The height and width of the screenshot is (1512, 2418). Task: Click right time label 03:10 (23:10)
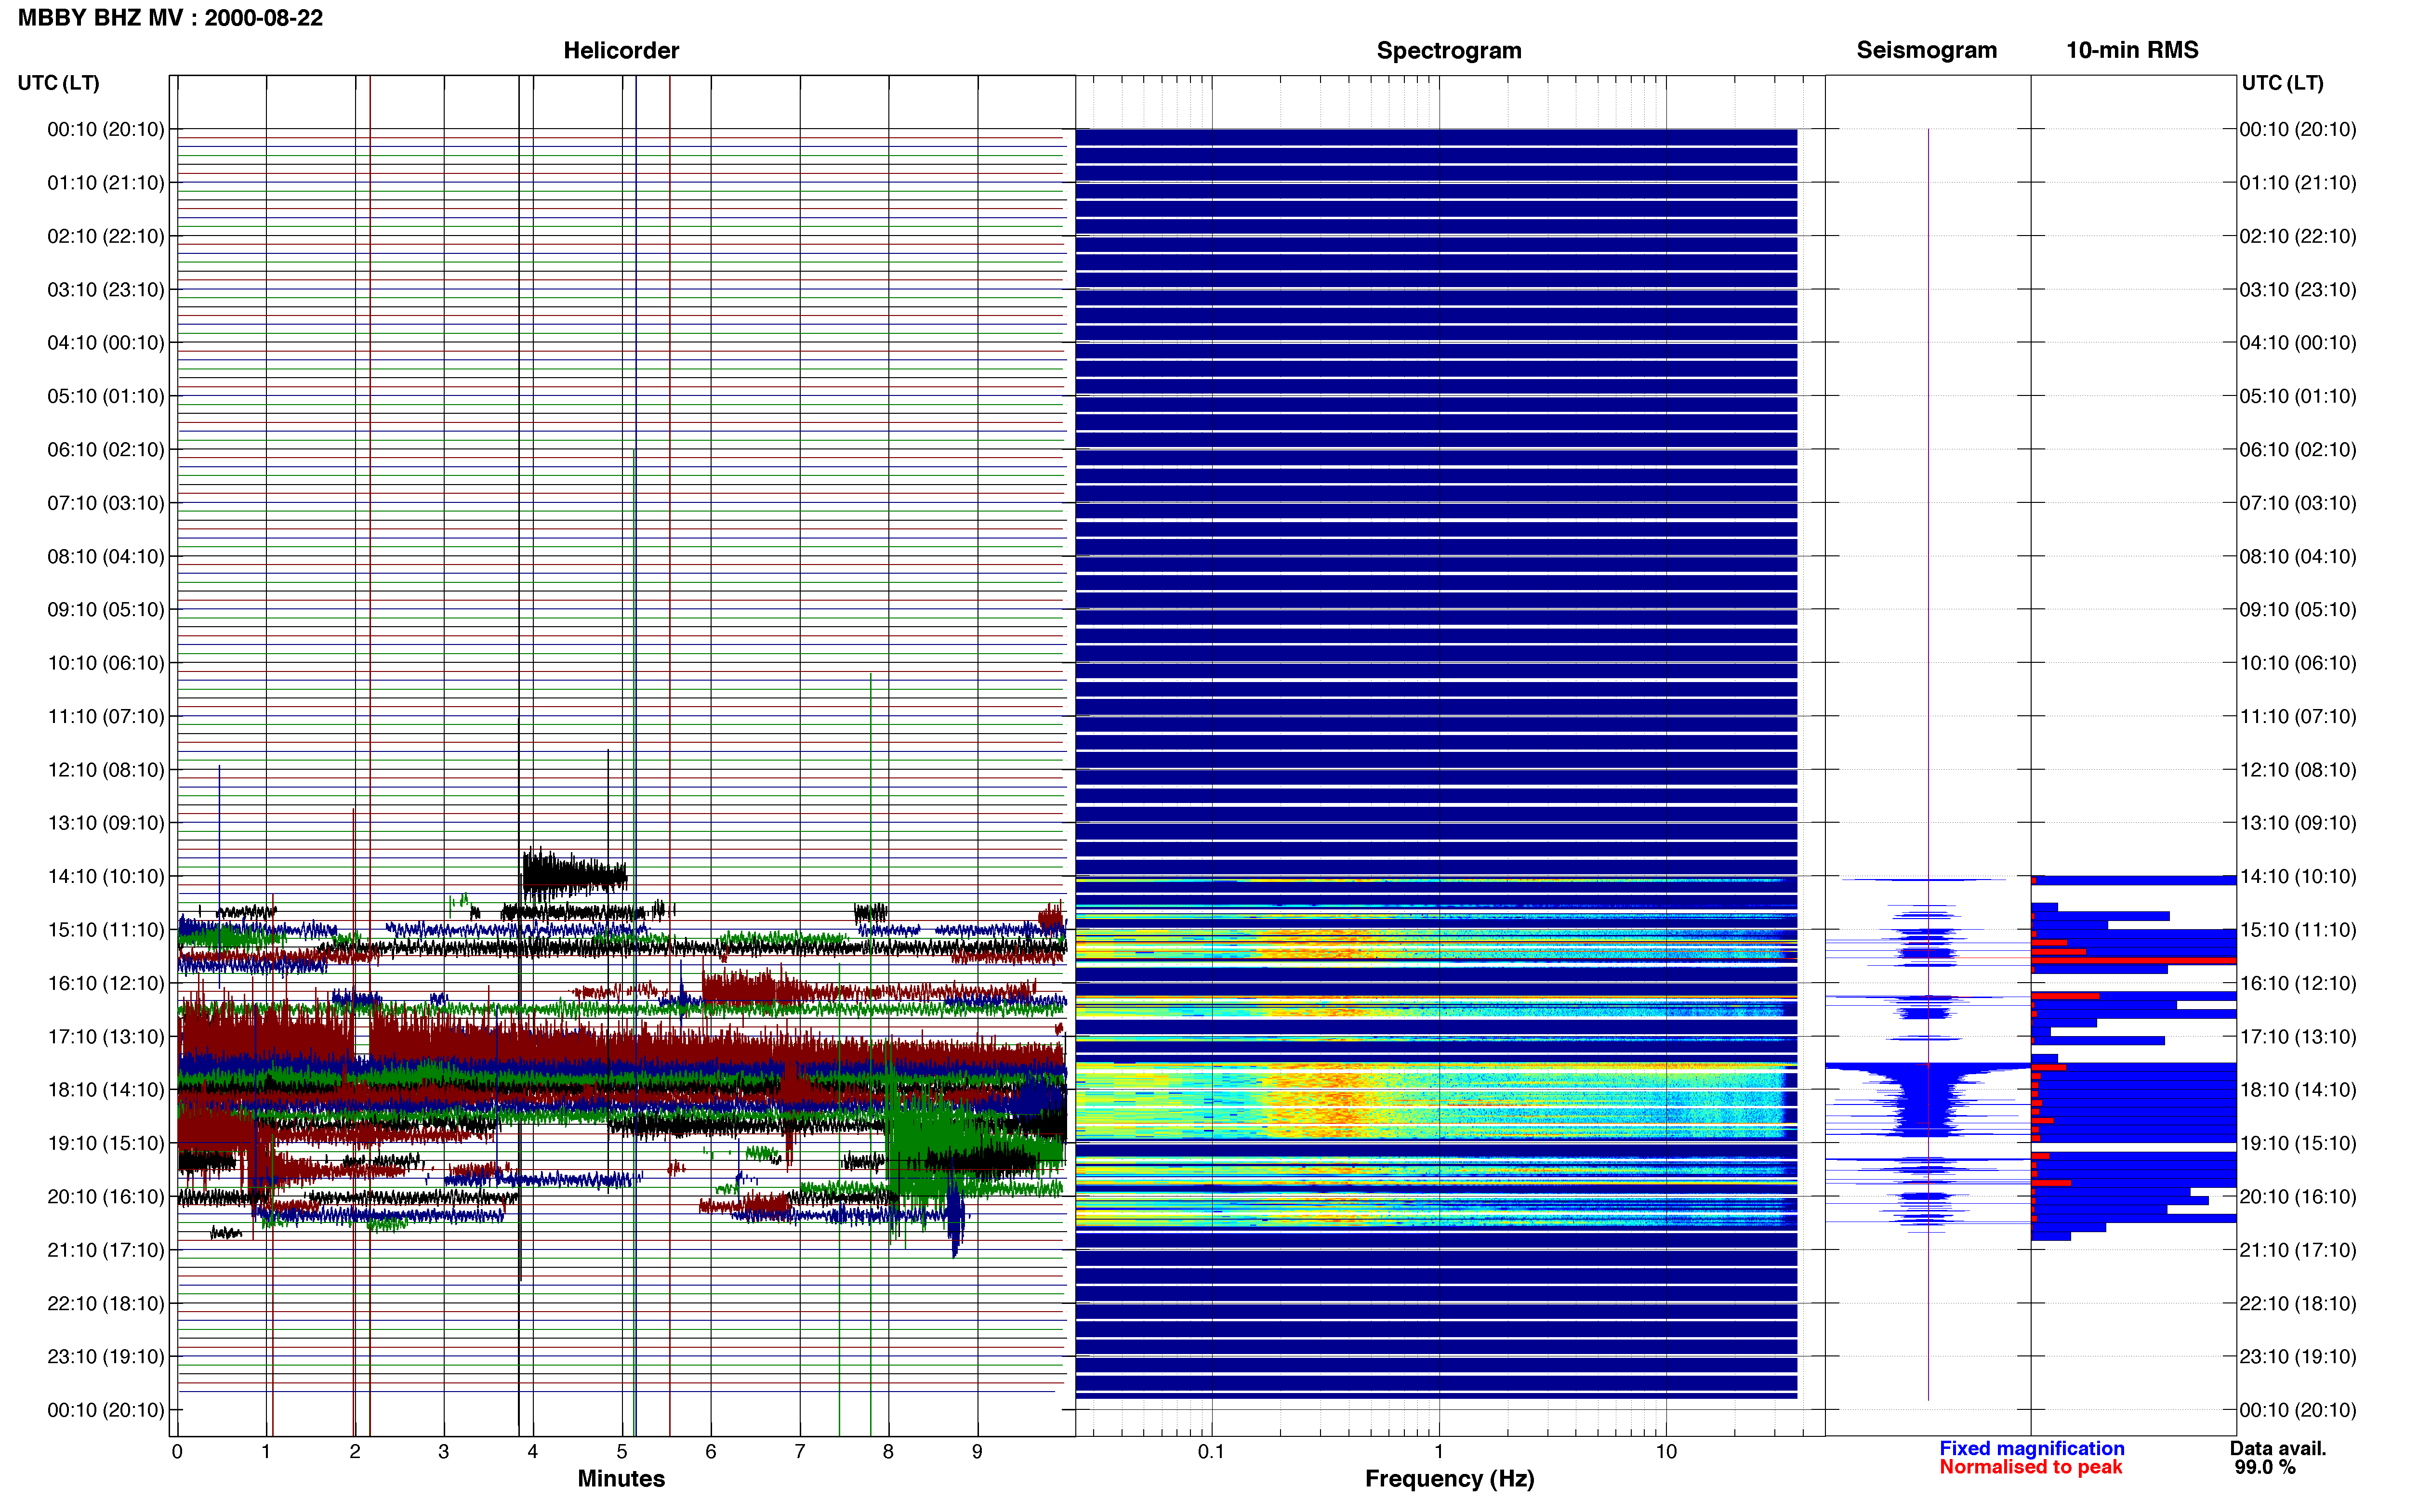(x=2298, y=290)
